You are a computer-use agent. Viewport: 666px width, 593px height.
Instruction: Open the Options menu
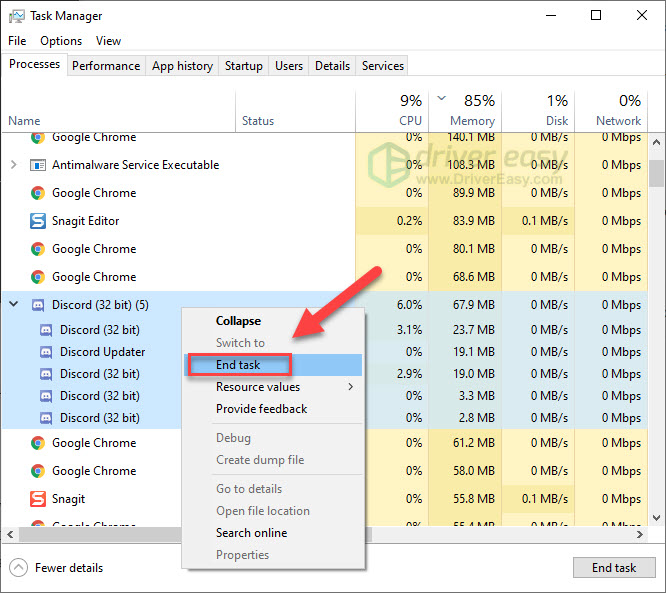pyautogui.click(x=61, y=41)
